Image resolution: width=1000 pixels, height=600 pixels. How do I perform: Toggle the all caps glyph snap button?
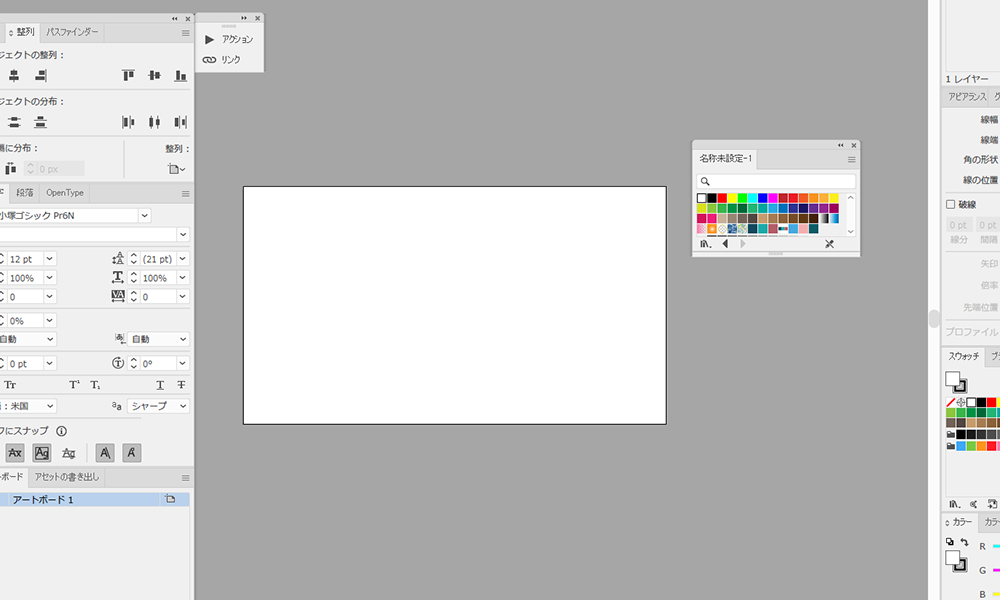15,453
